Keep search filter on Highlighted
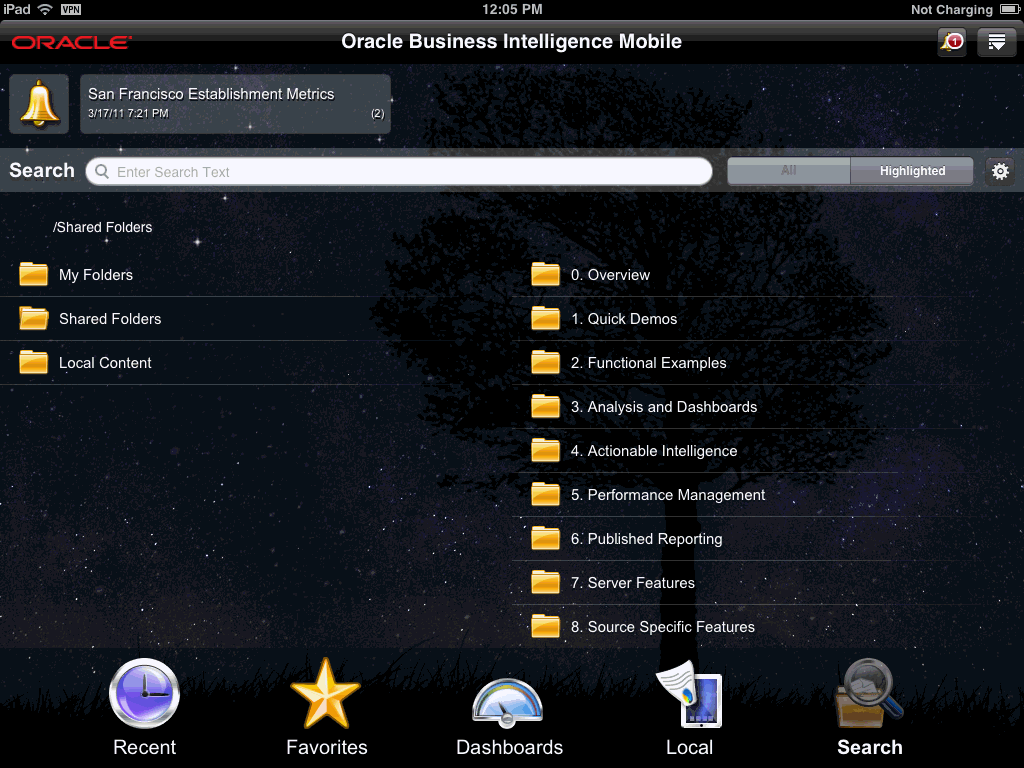1024x768 pixels. pos(910,170)
